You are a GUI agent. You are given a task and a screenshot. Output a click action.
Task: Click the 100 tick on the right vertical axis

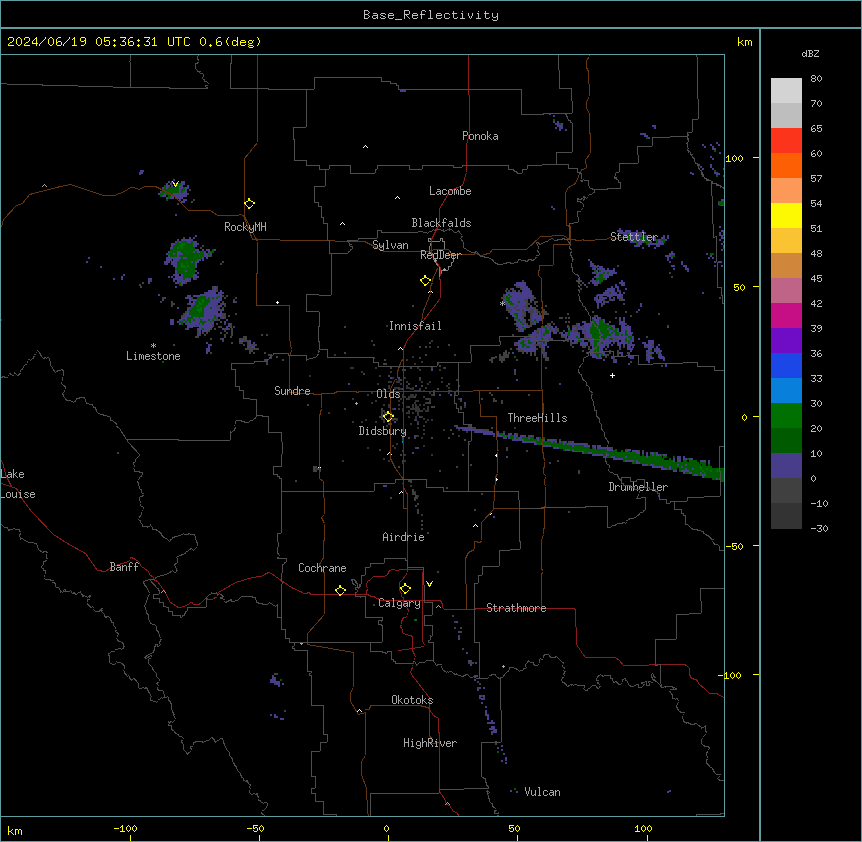point(734,158)
